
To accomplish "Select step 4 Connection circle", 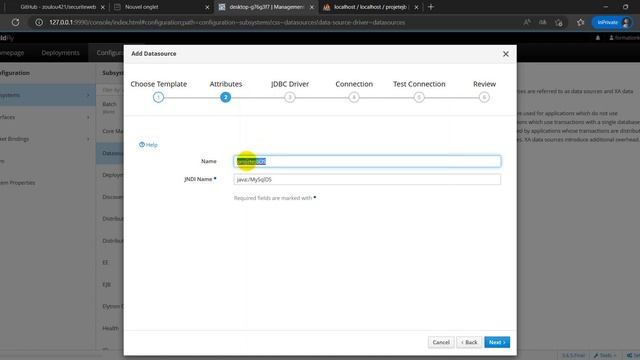I will pyautogui.click(x=354, y=97).
